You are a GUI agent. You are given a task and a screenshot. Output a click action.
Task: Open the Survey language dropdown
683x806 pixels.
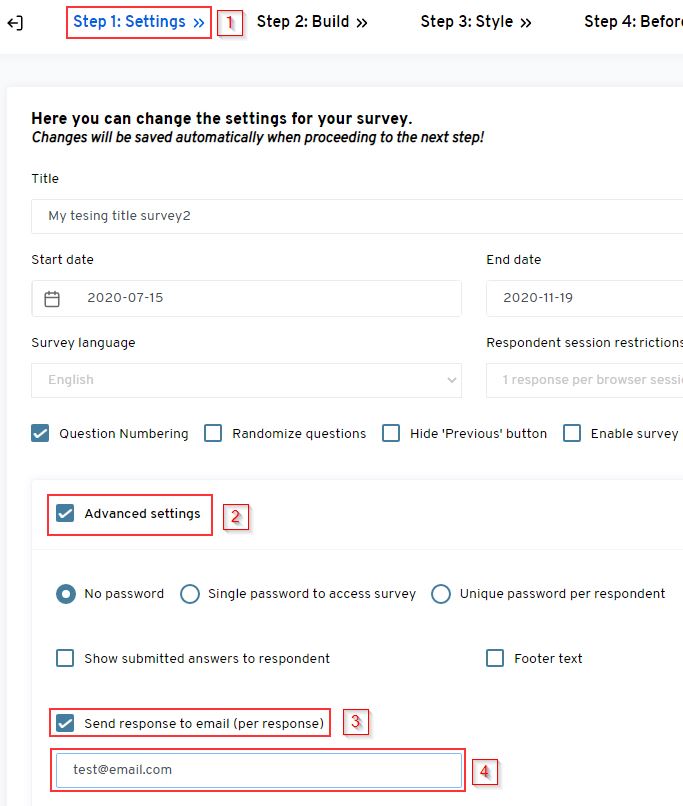coord(246,380)
